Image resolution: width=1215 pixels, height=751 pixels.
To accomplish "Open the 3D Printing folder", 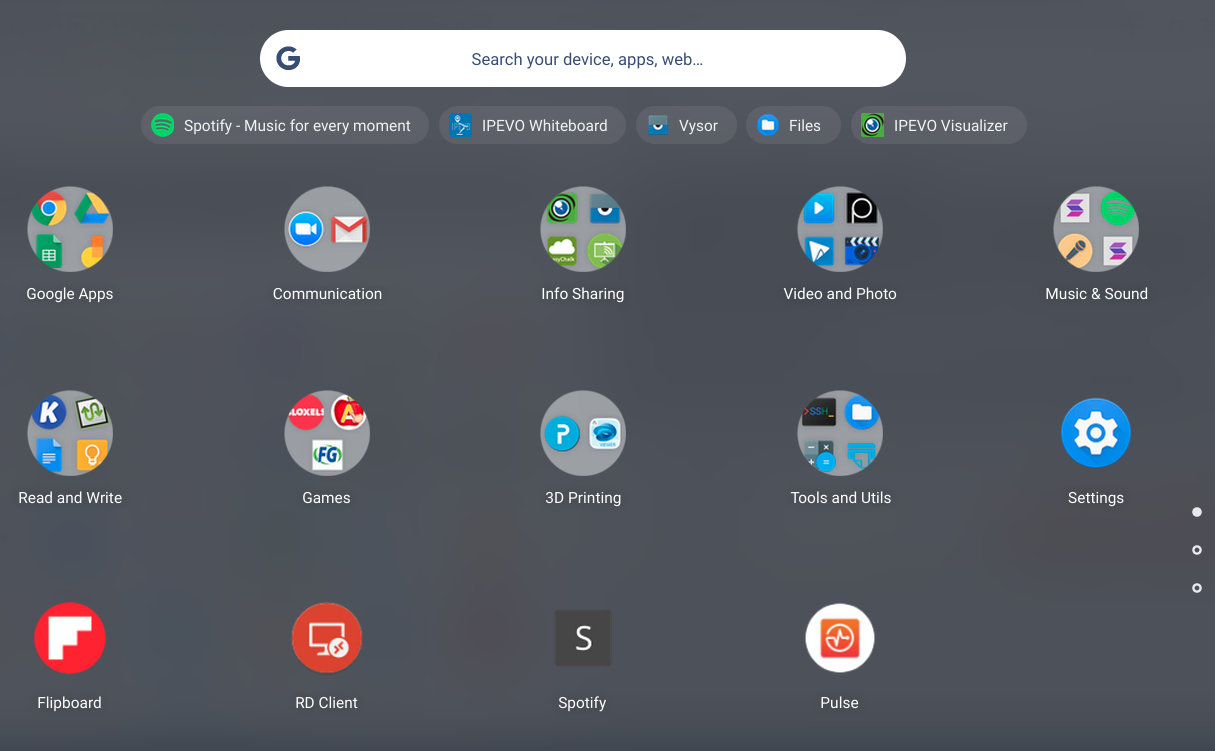I will click(x=583, y=433).
